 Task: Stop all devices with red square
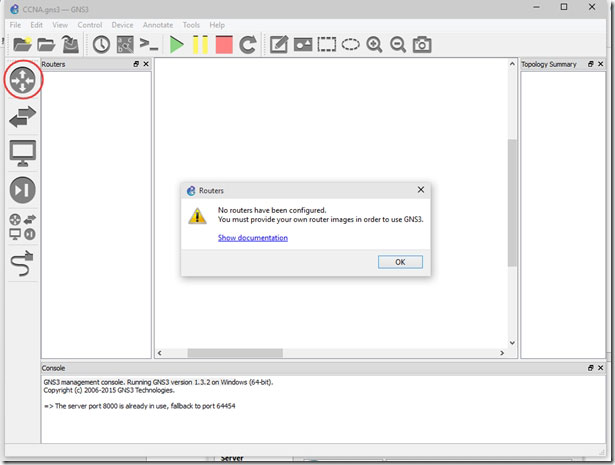pyautogui.click(x=224, y=44)
